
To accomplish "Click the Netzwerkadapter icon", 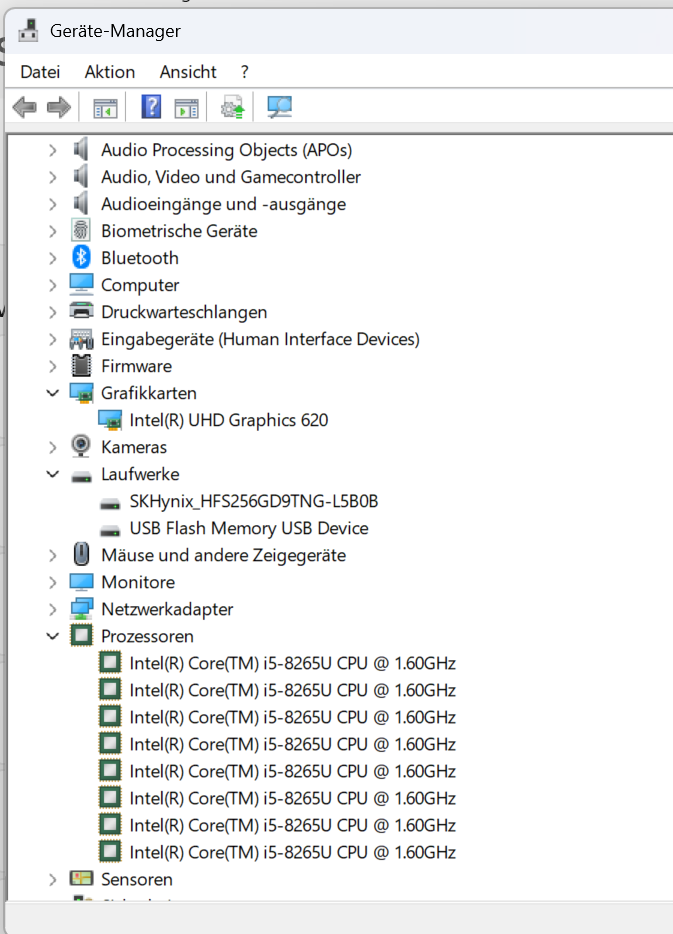I will point(81,609).
